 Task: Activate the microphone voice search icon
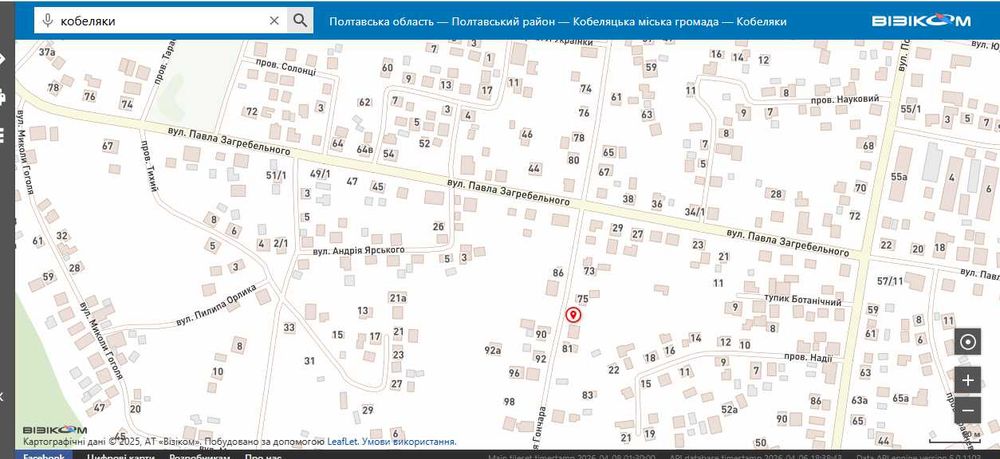click(x=47, y=21)
